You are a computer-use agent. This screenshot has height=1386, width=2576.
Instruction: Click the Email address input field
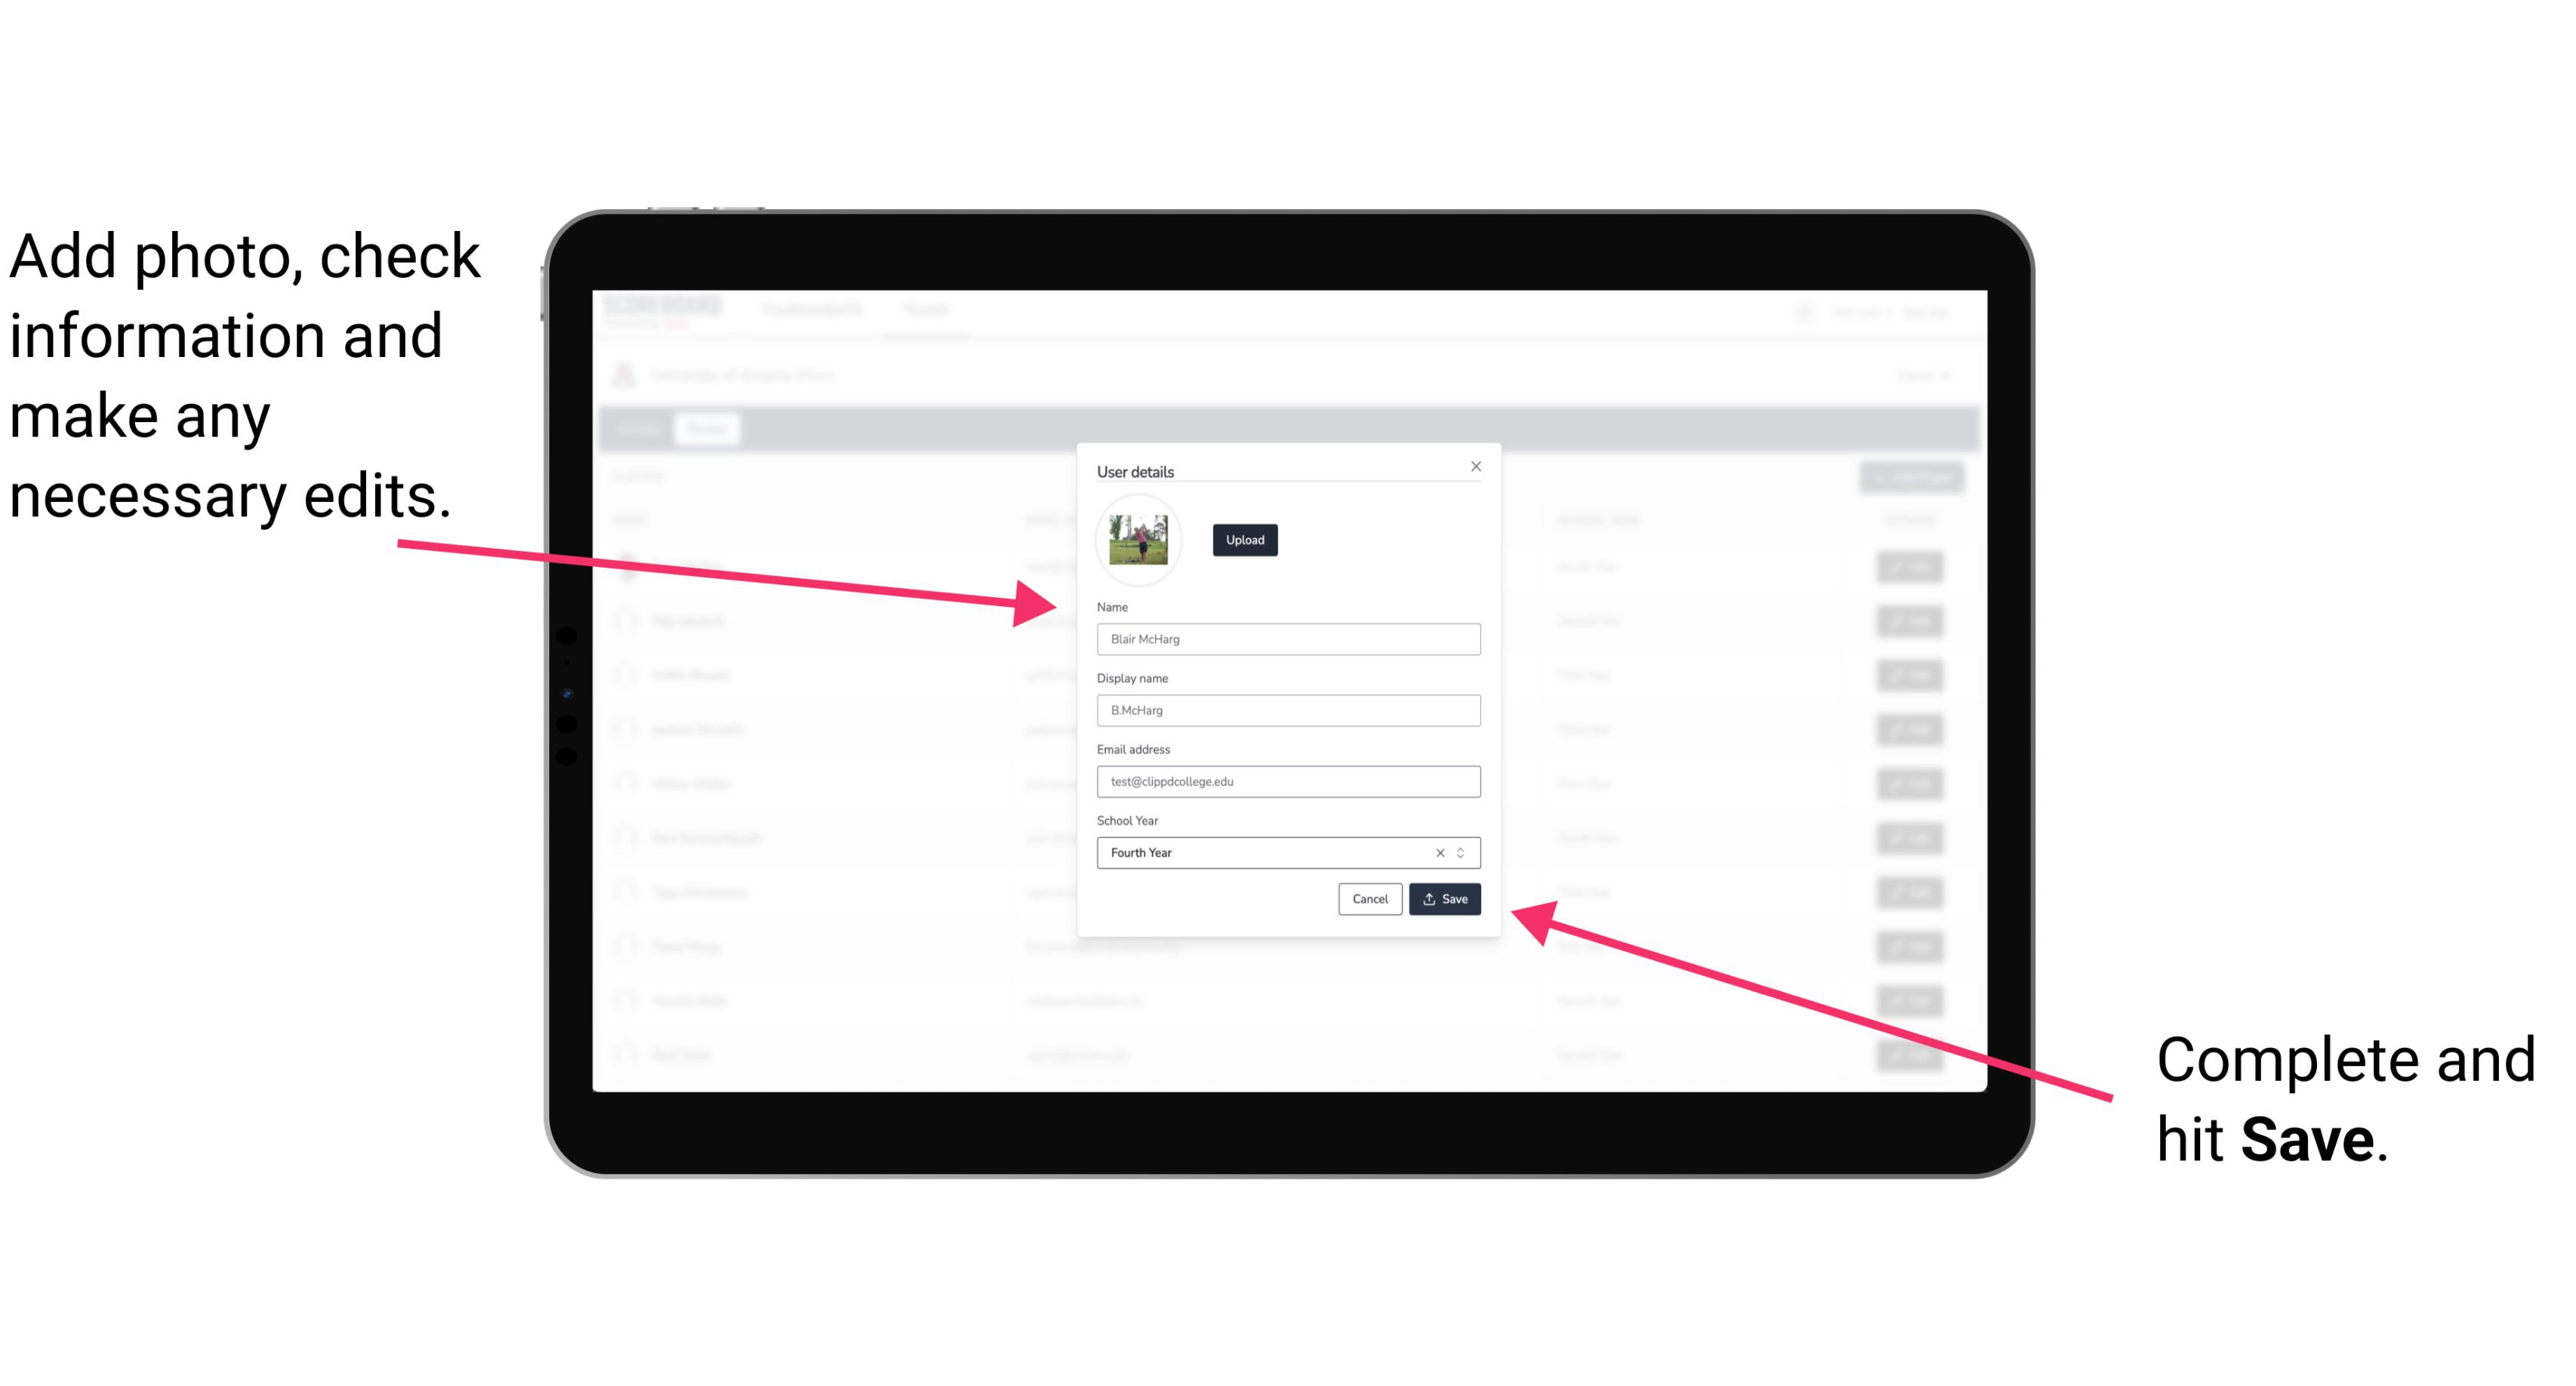coord(1289,782)
